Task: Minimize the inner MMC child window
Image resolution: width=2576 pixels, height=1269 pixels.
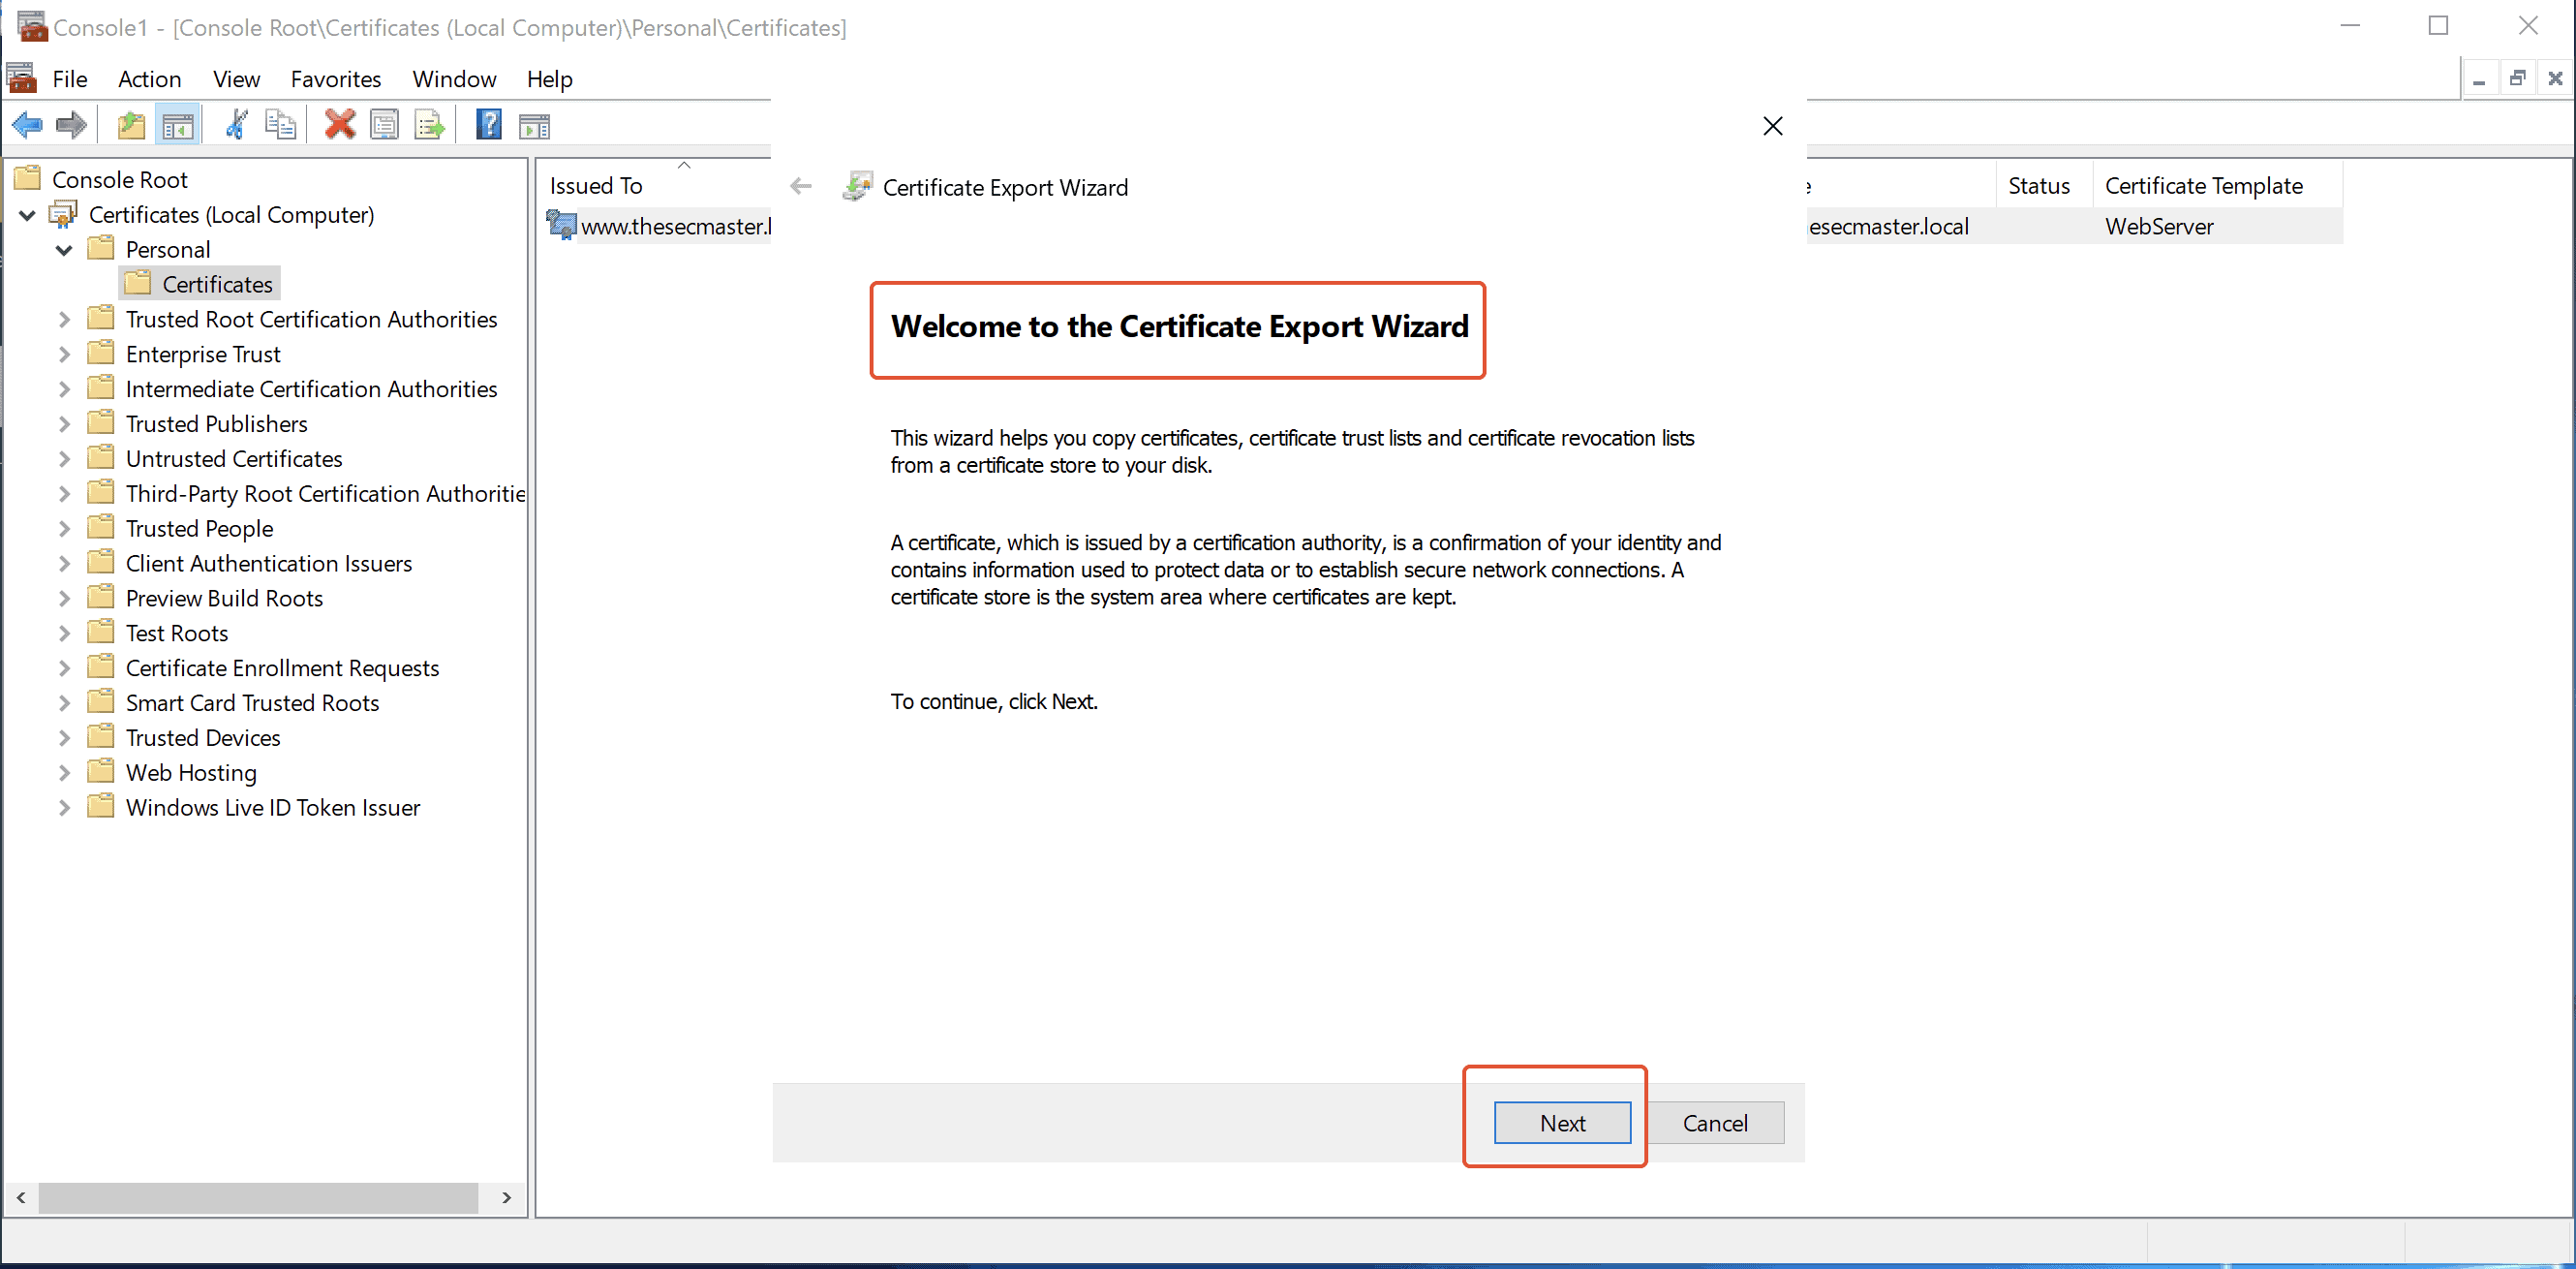Action: click(2478, 79)
